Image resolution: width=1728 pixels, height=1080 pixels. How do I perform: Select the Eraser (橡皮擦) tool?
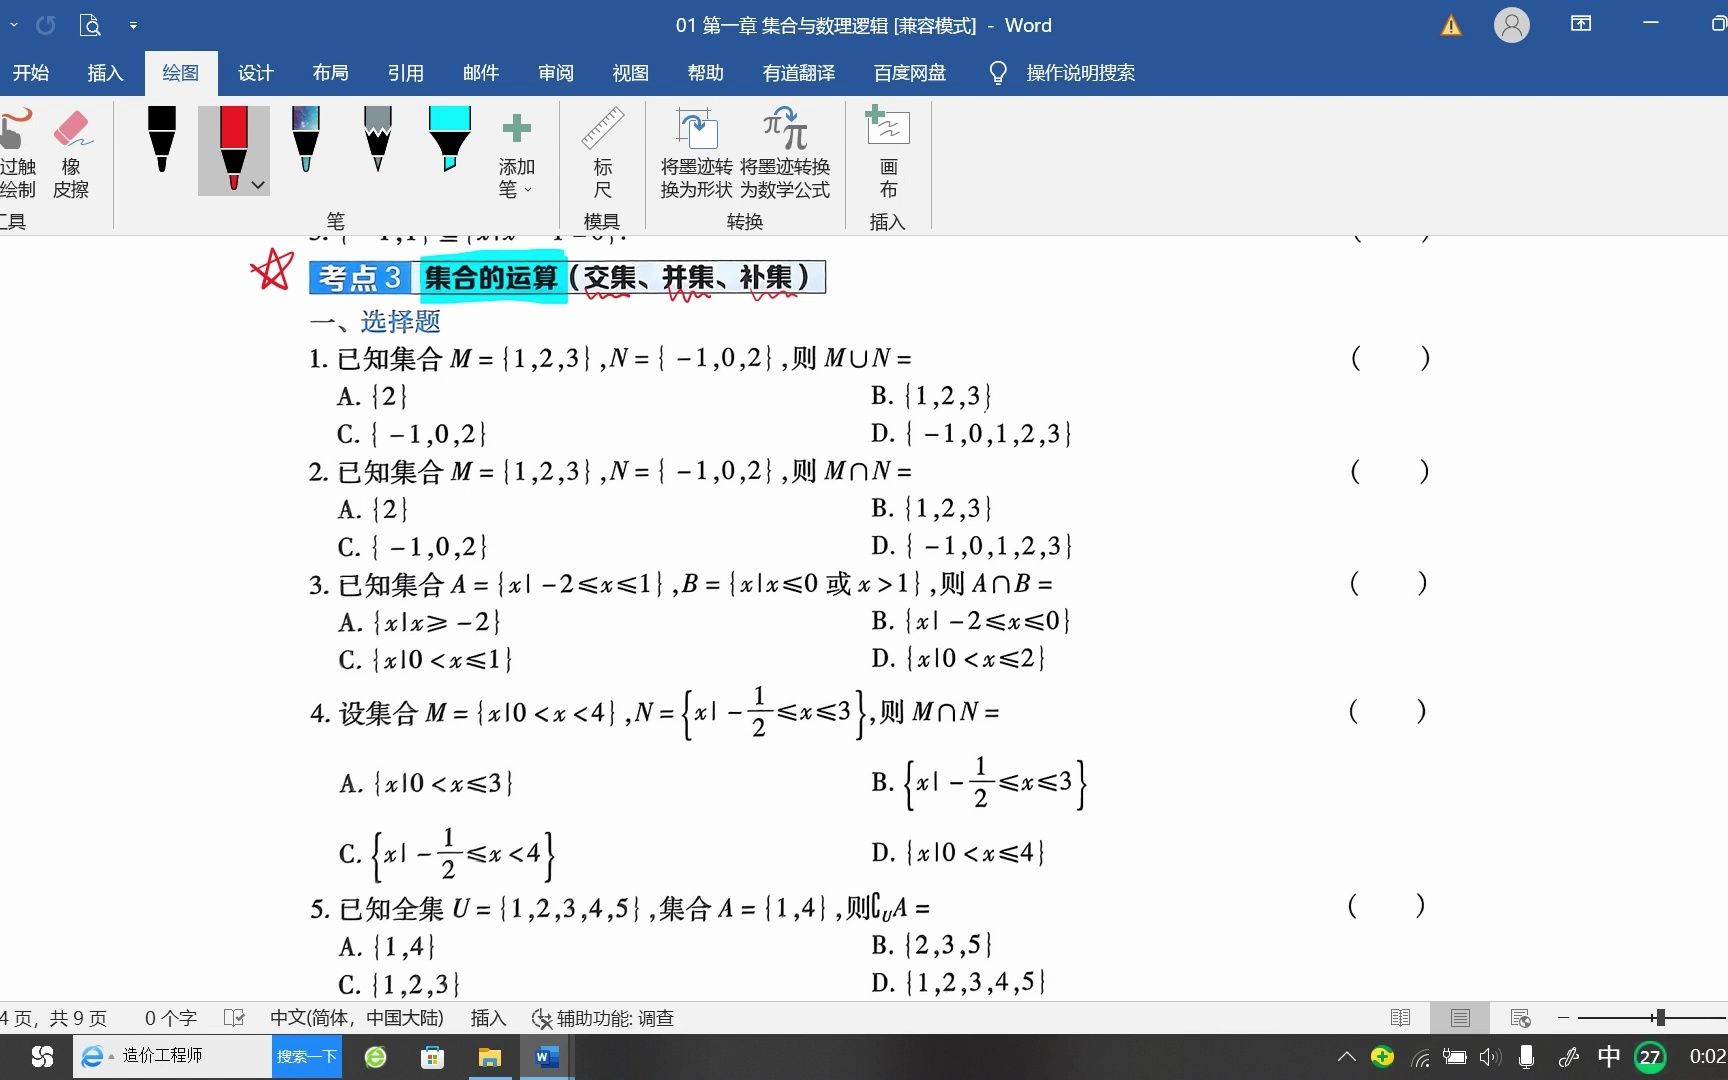tap(71, 151)
